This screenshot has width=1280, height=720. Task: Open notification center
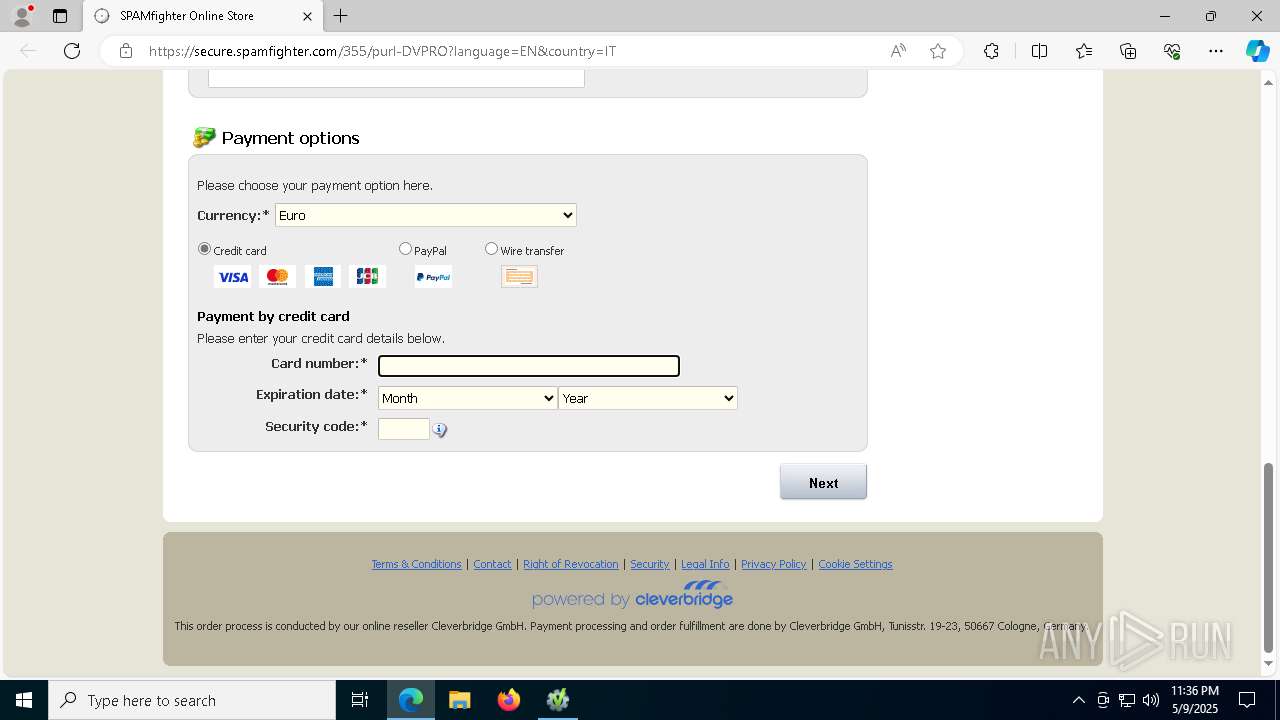click(x=1248, y=700)
